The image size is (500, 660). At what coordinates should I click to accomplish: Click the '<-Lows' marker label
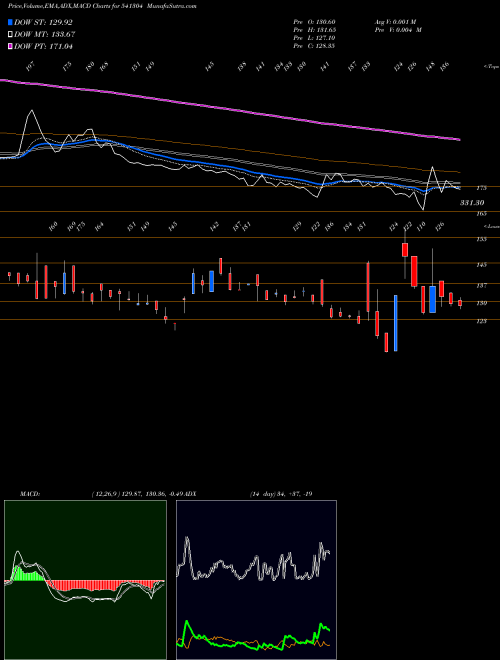pyautogui.click(x=491, y=226)
